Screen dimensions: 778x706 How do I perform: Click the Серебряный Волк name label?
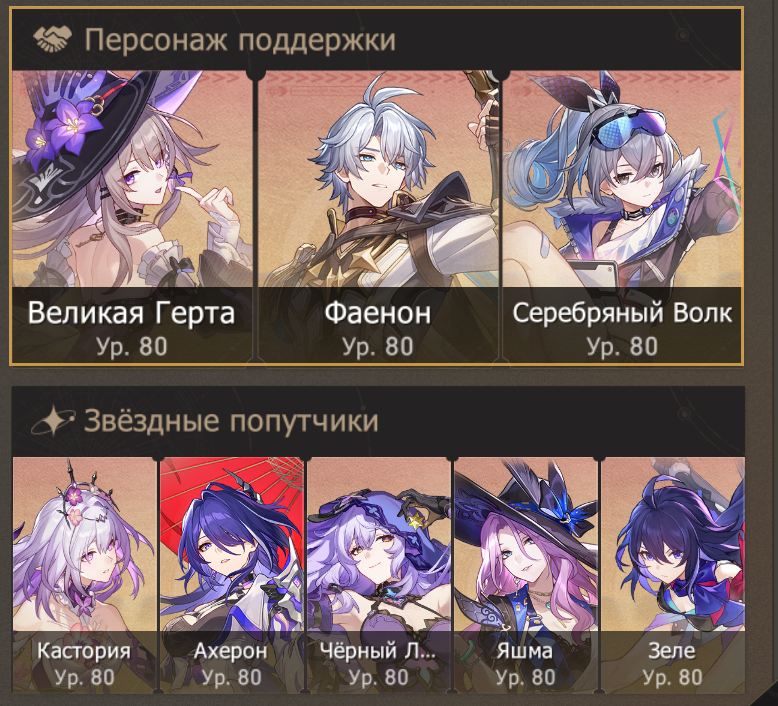[622, 313]
